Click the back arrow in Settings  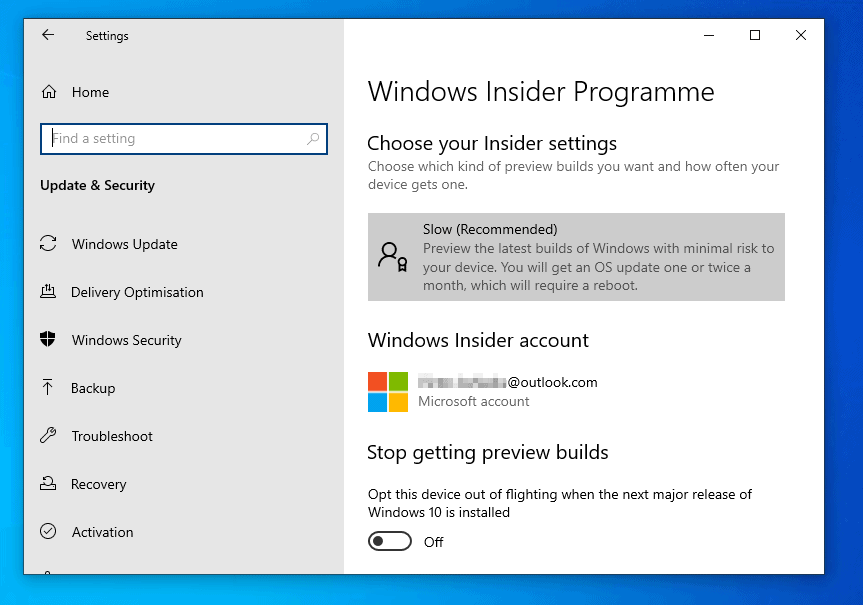pyautogui.click(x=47, y=35)
